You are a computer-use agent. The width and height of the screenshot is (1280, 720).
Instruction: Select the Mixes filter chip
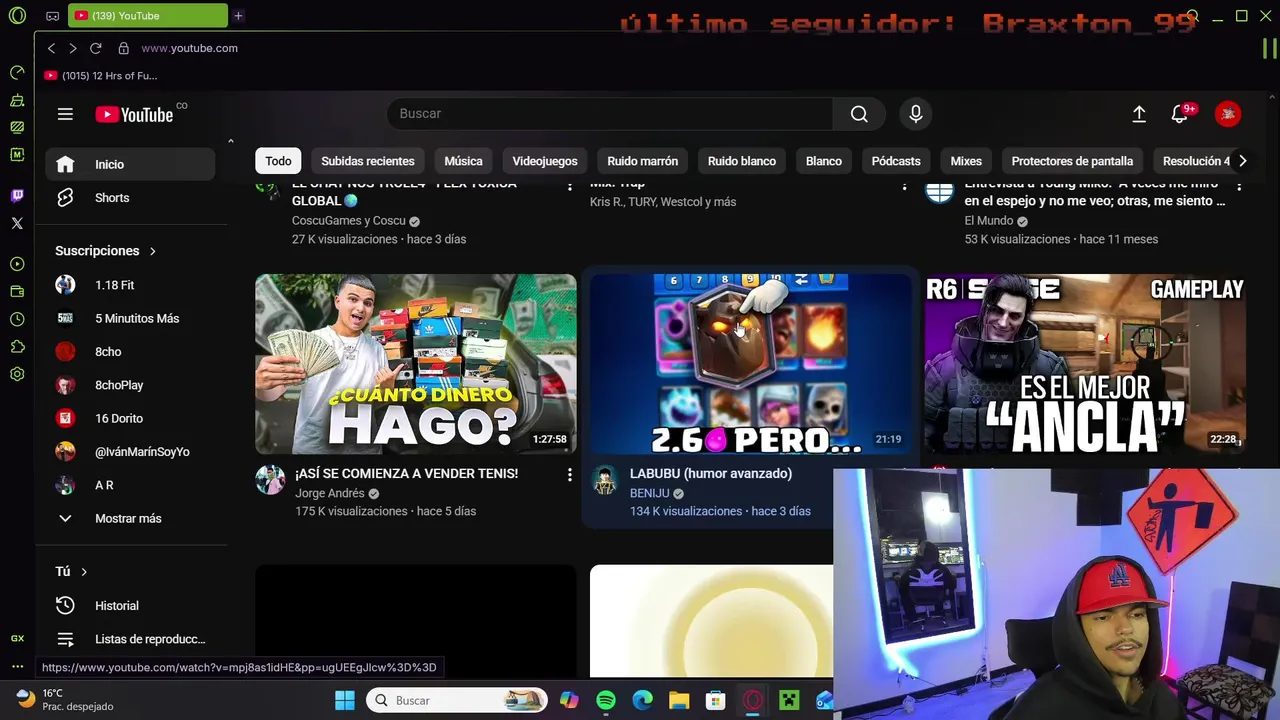966,161
